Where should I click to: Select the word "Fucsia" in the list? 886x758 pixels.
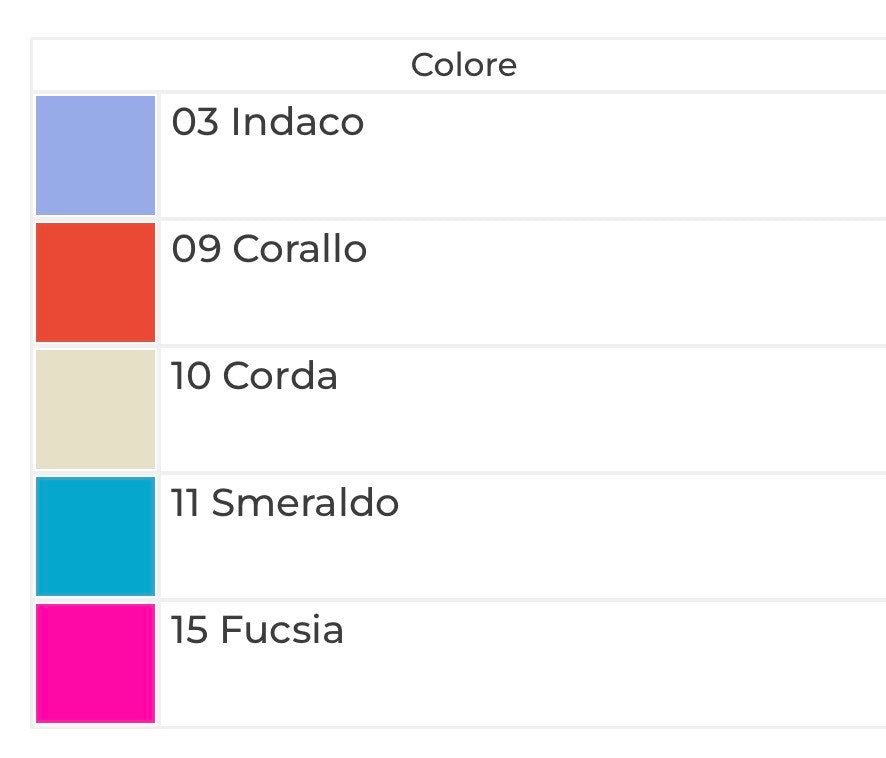pos(282,630)
